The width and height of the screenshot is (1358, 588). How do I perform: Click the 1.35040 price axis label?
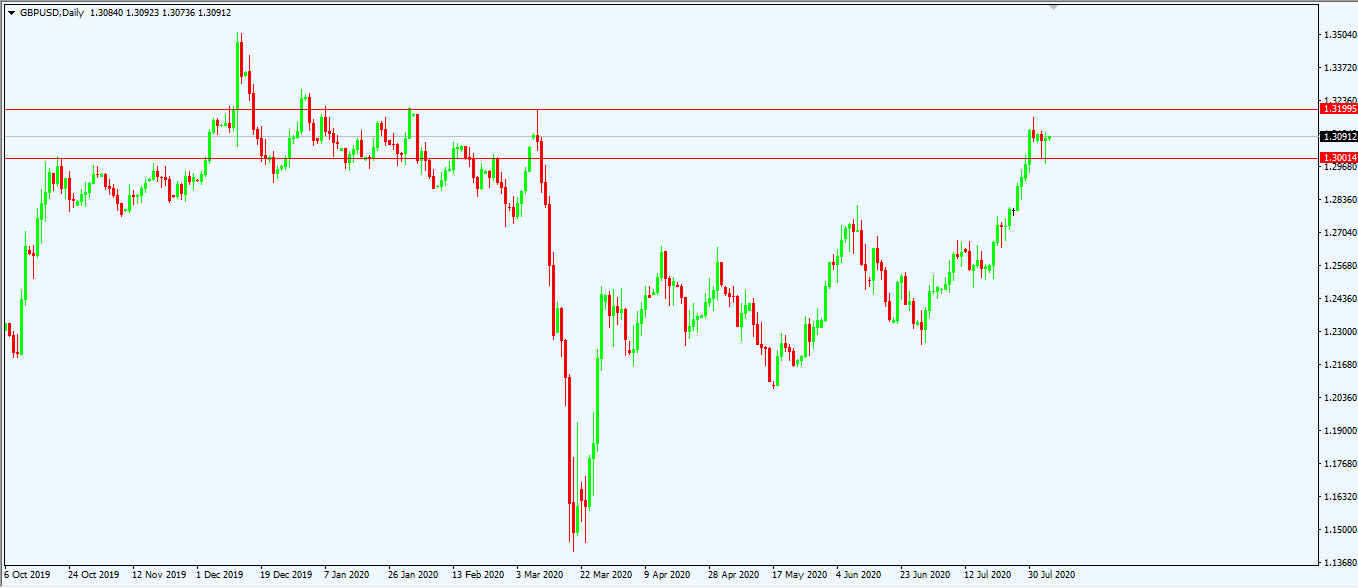point(1340,35)
